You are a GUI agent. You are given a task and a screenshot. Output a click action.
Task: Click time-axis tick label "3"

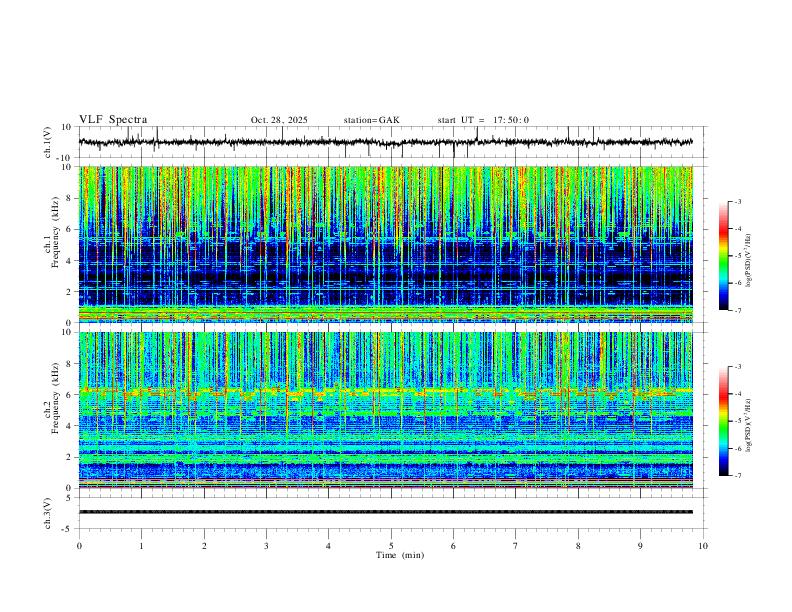pyautogui.click(x=266, y=546)
